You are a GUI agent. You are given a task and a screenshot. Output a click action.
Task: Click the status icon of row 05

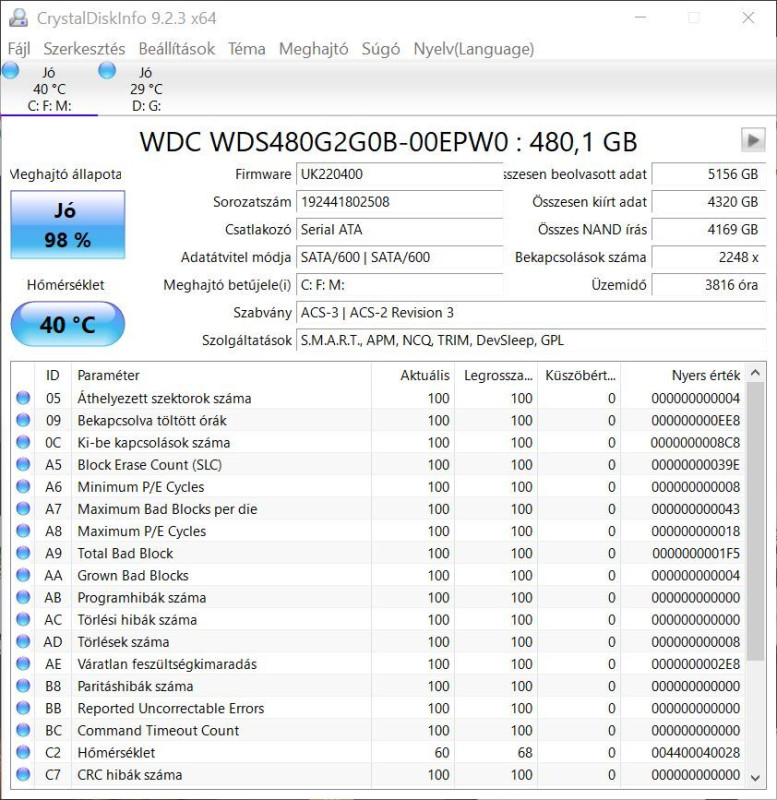23,397
